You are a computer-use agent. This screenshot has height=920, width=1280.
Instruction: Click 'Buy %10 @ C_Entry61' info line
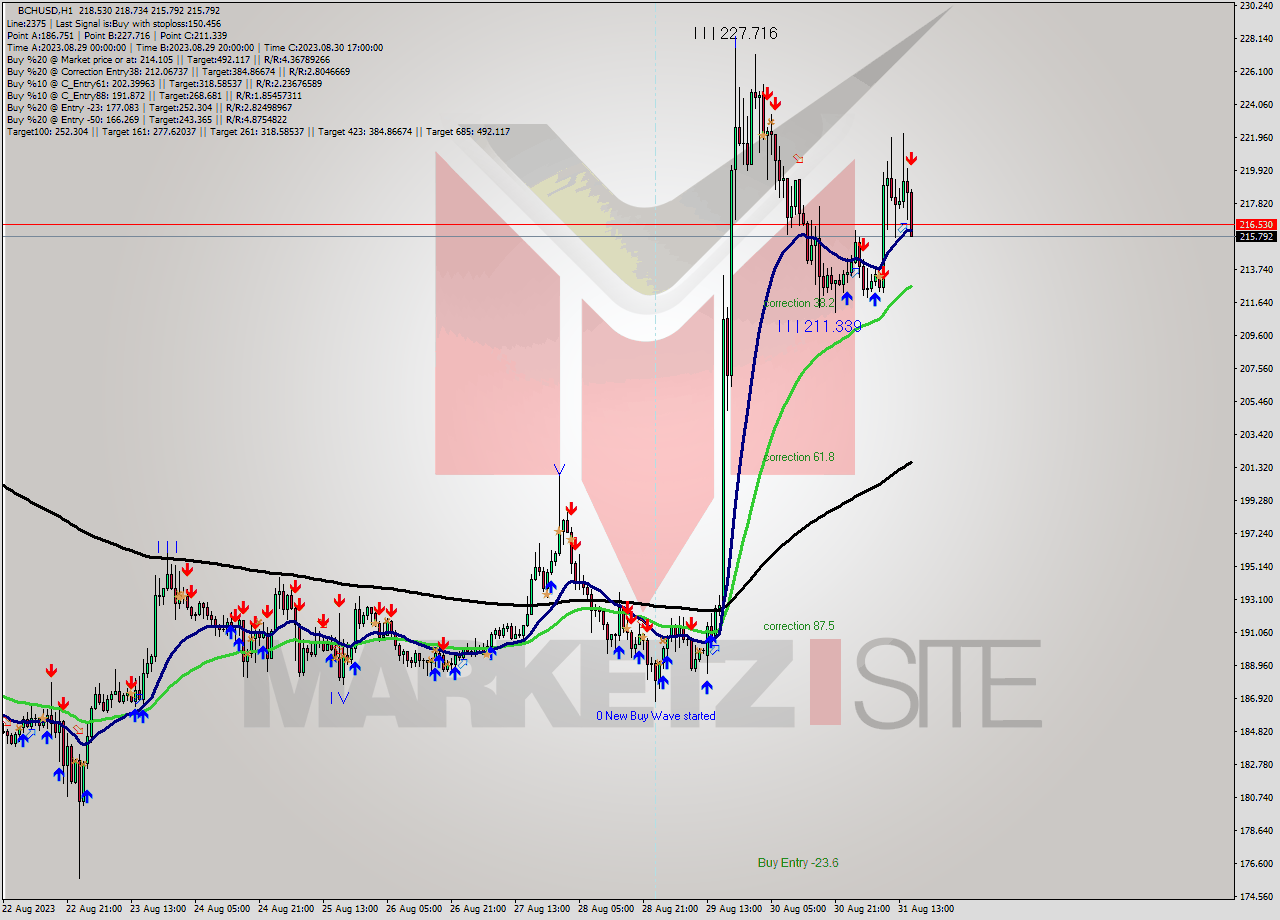[164, 83]
